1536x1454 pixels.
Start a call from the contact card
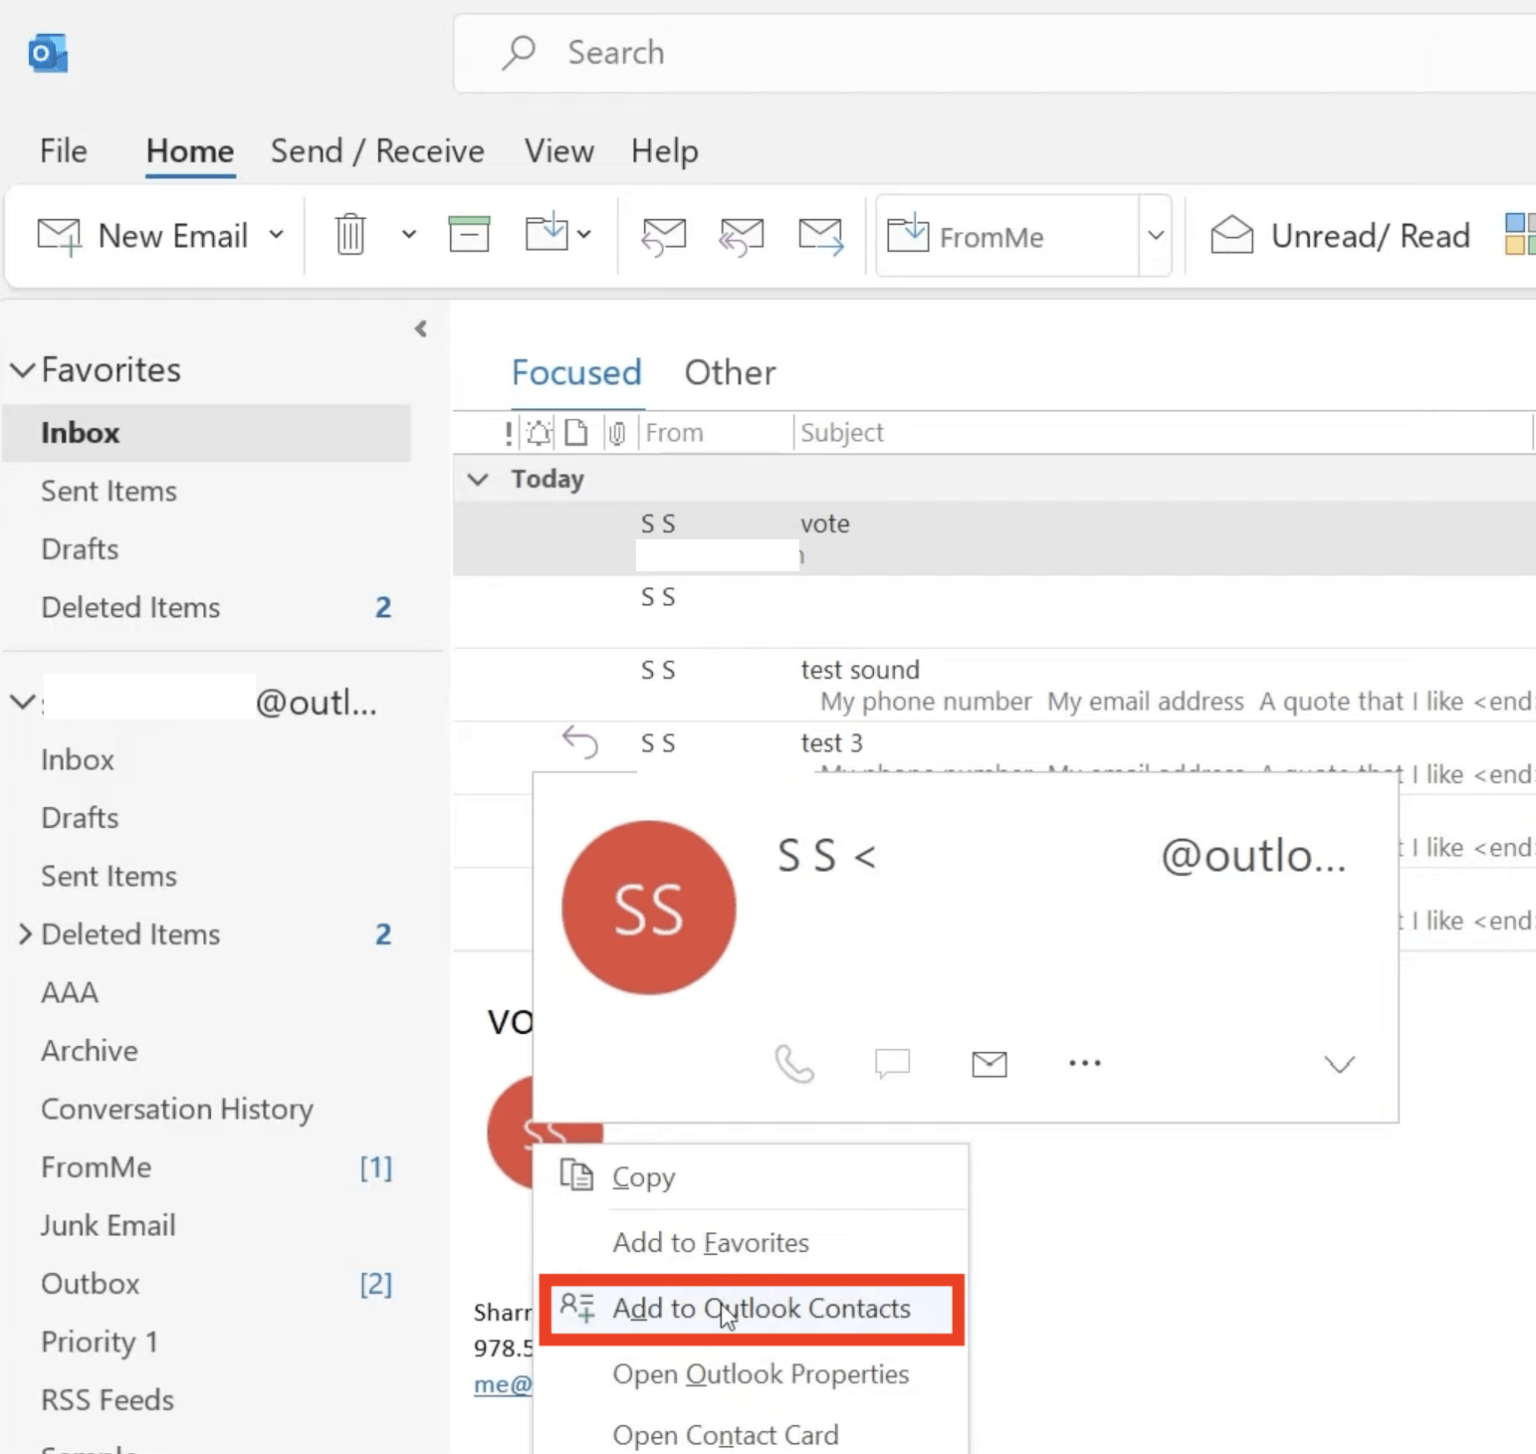pos(795,1063)
